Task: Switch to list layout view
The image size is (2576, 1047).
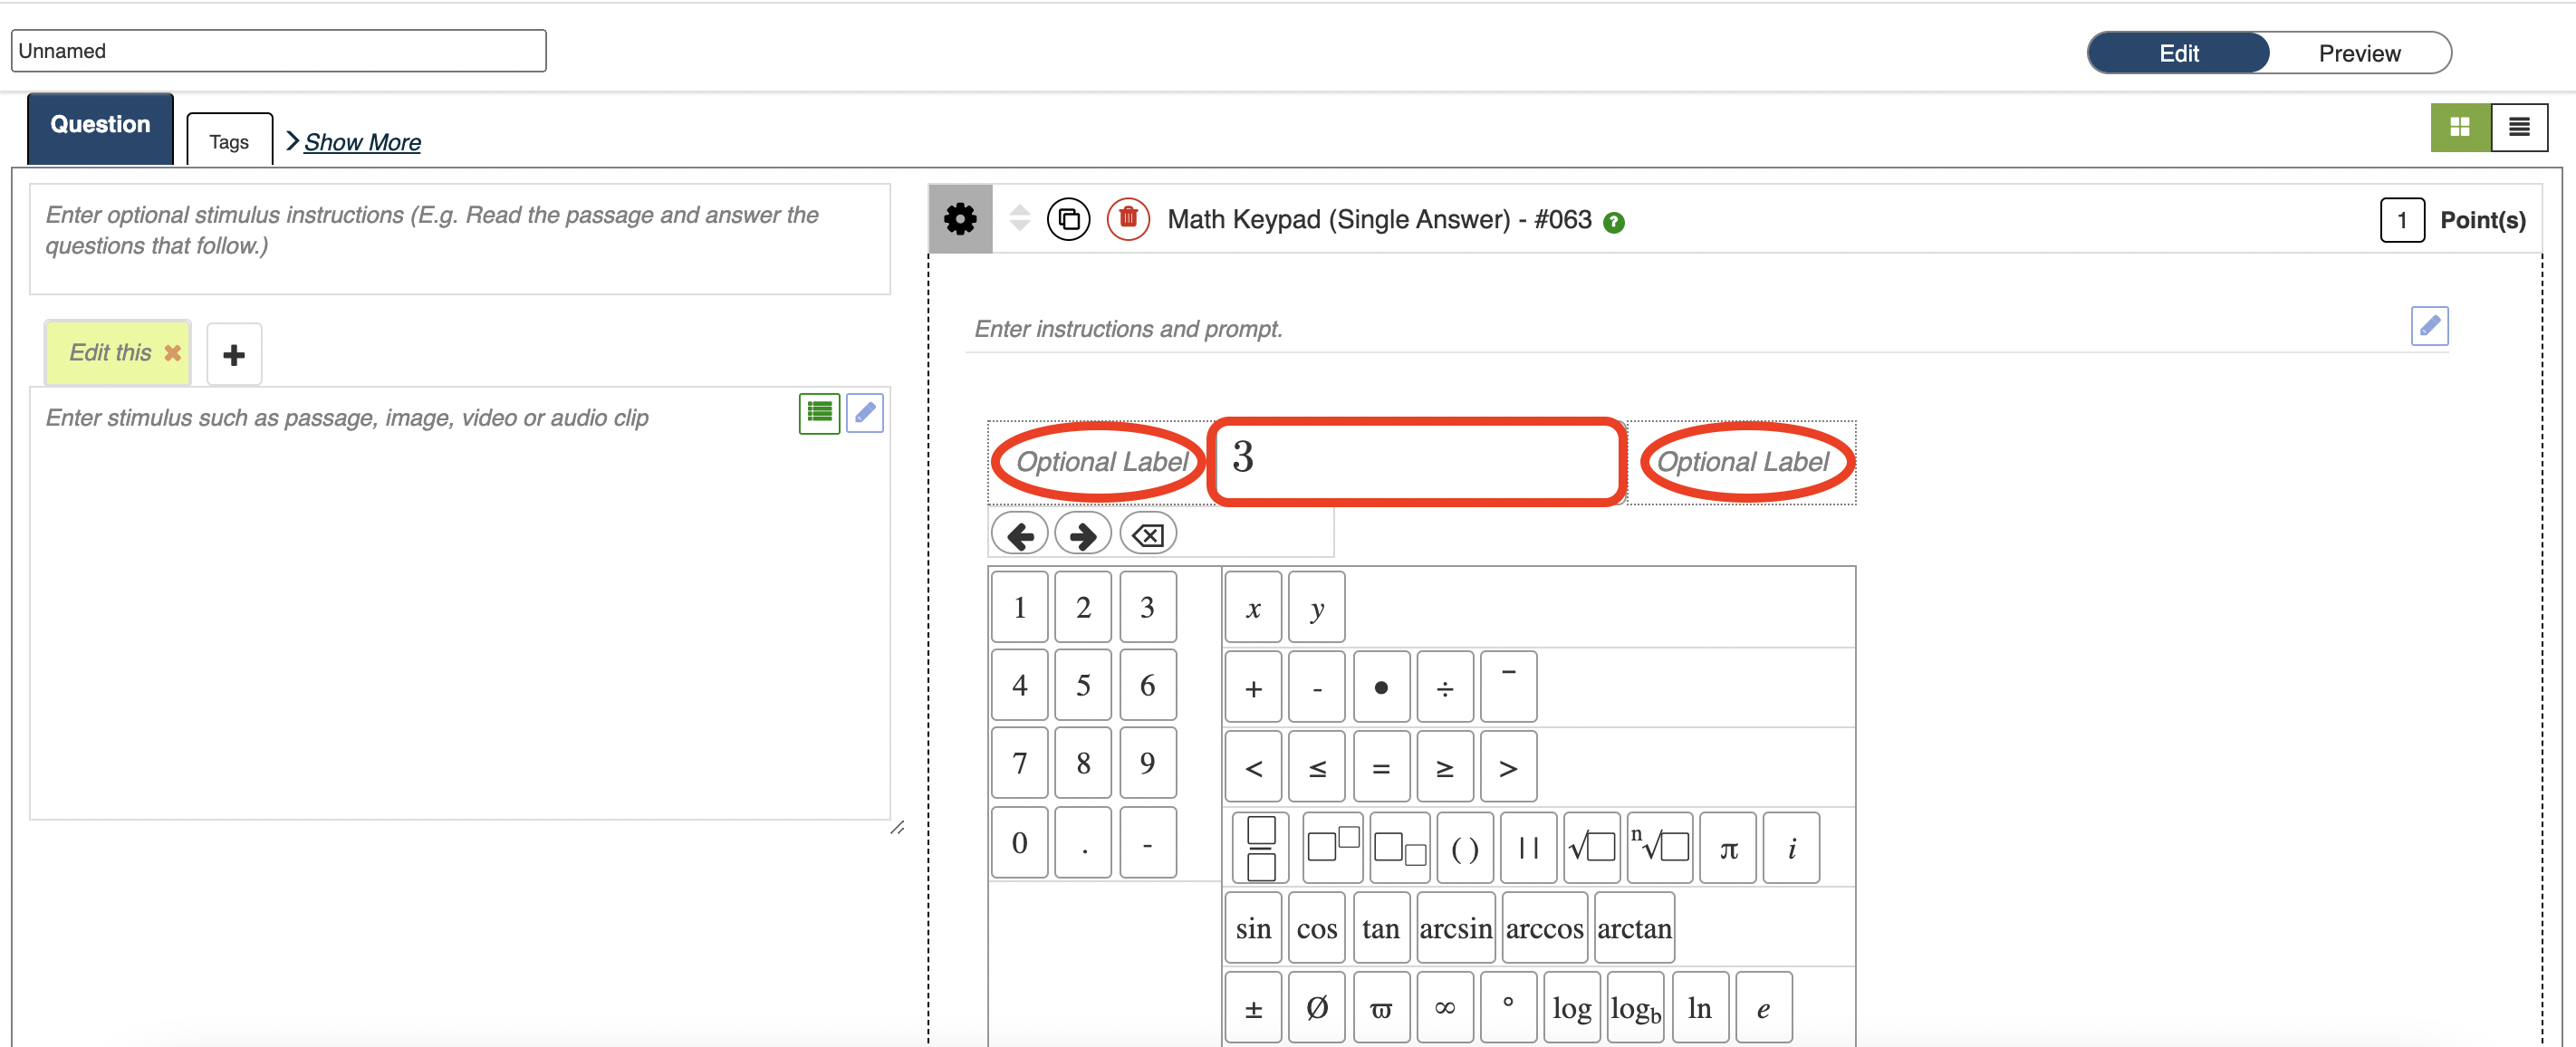Action: [x=2518, y=127]
